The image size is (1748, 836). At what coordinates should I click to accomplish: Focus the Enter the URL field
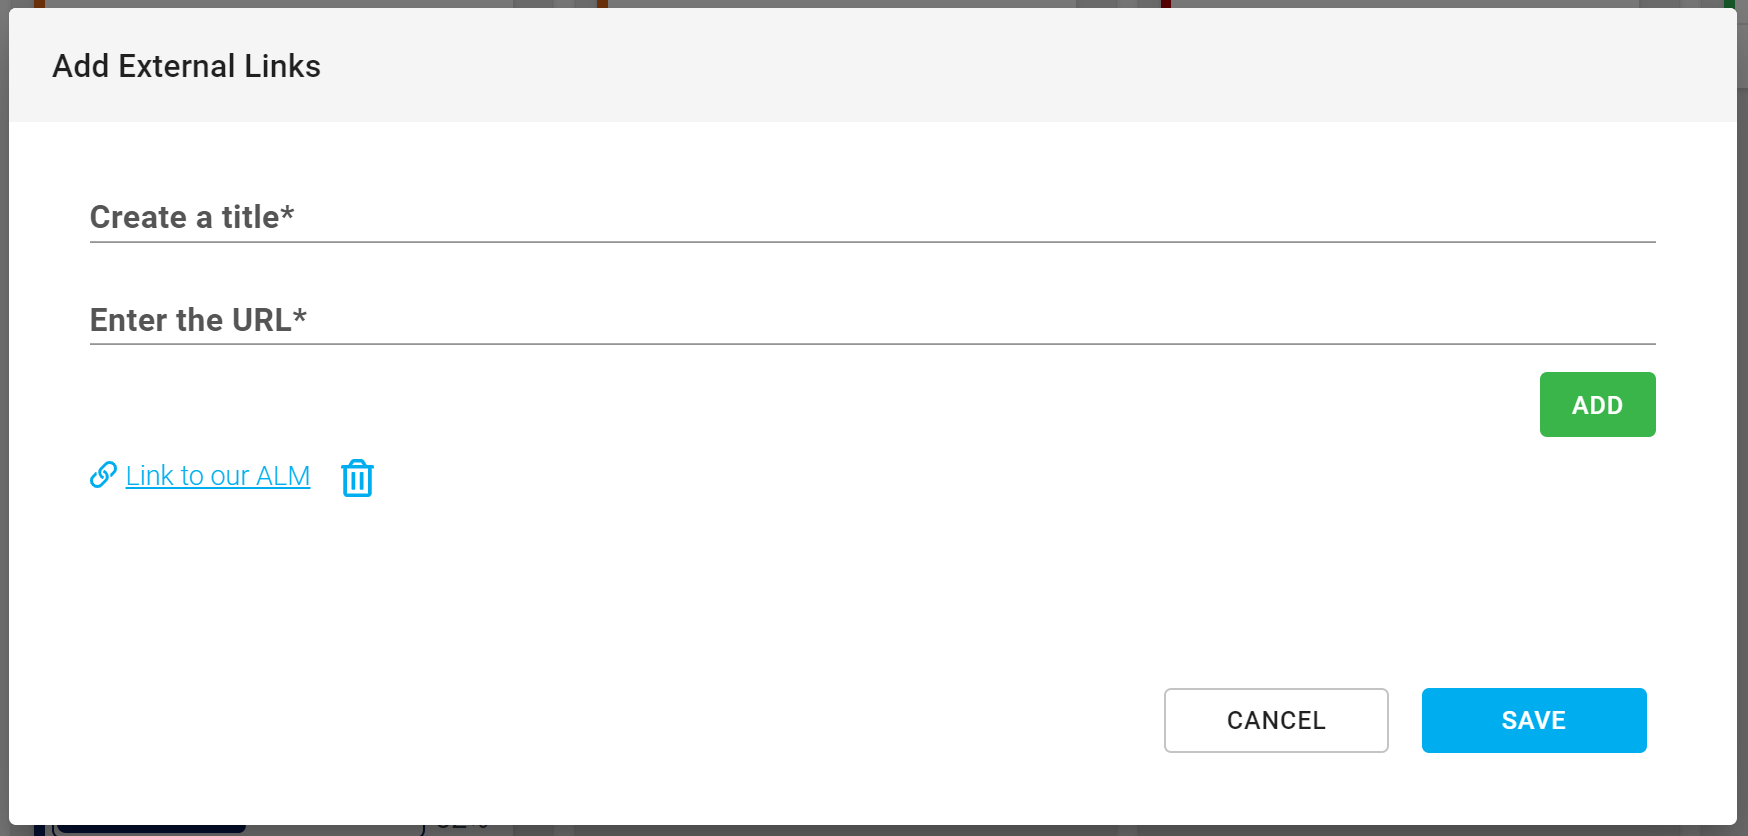click(872, 320)
